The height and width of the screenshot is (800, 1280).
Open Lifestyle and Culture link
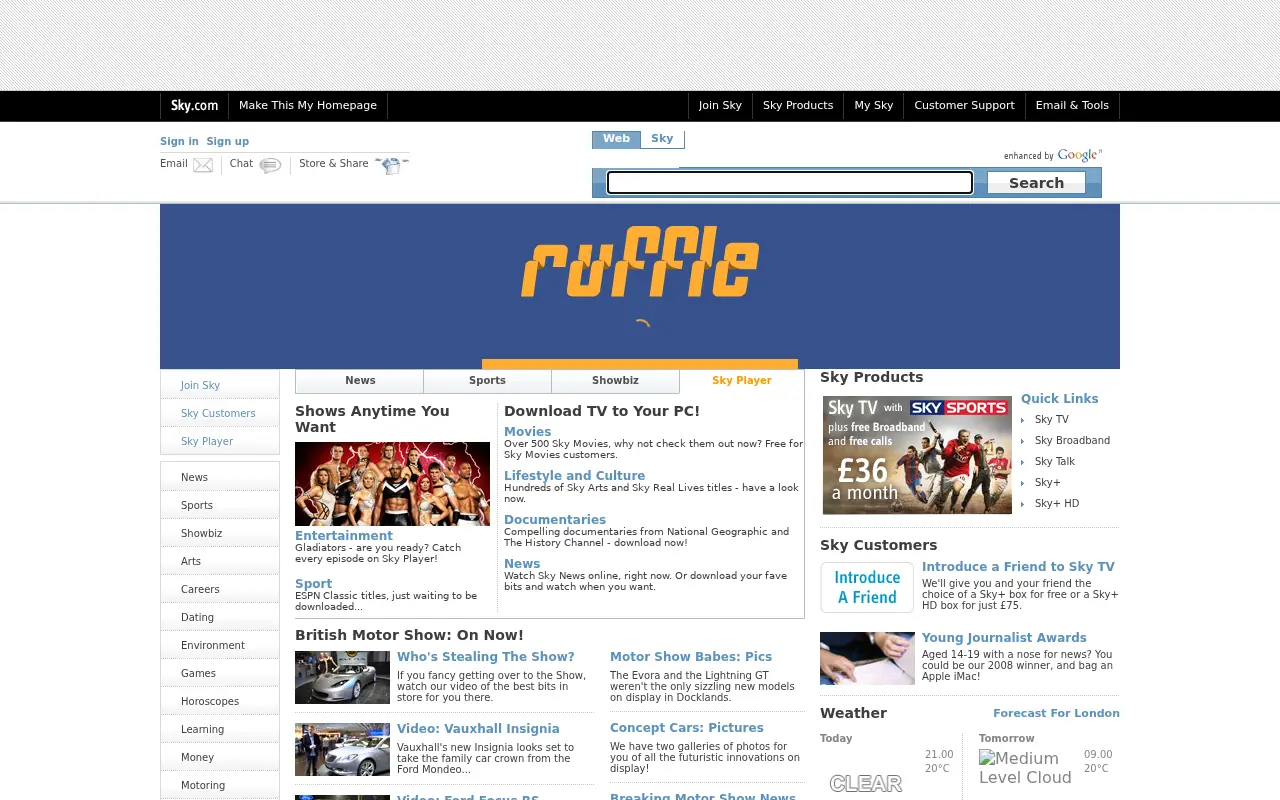(575, 476)
